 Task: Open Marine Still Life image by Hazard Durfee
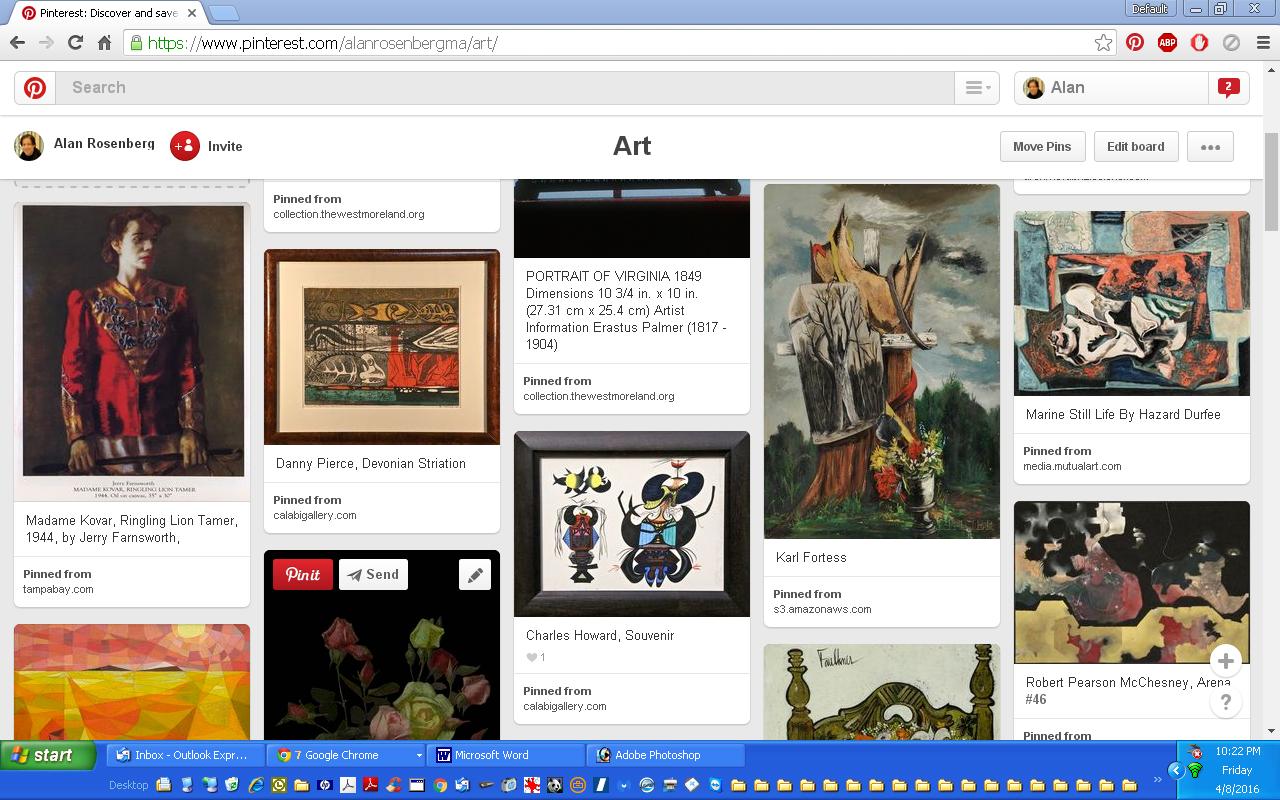[x=1132, y=303]
